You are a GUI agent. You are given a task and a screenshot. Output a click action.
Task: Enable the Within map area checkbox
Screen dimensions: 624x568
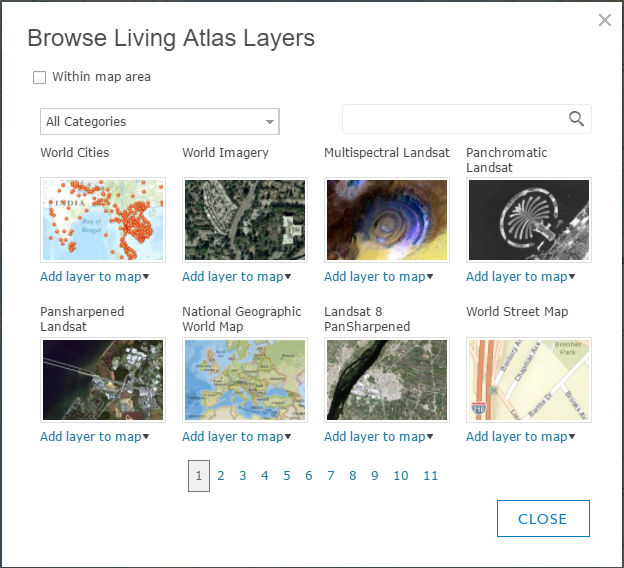coord(39,77)
